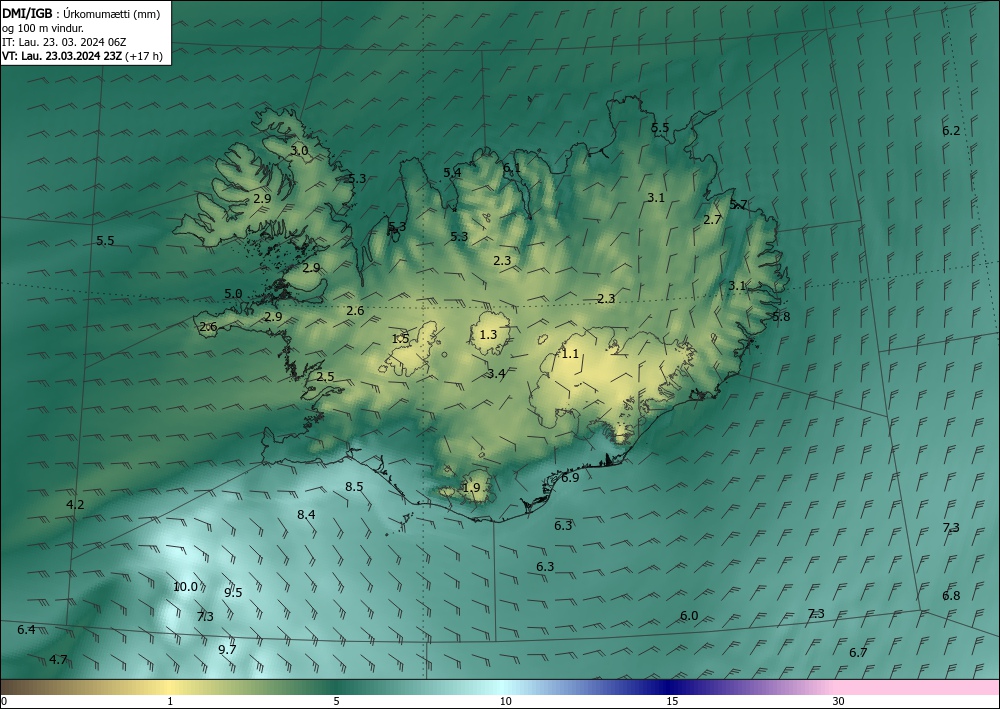1000x709 pixels.
Task: Click the 5.4 value on the north coast
Action: (x=452, y=173)
